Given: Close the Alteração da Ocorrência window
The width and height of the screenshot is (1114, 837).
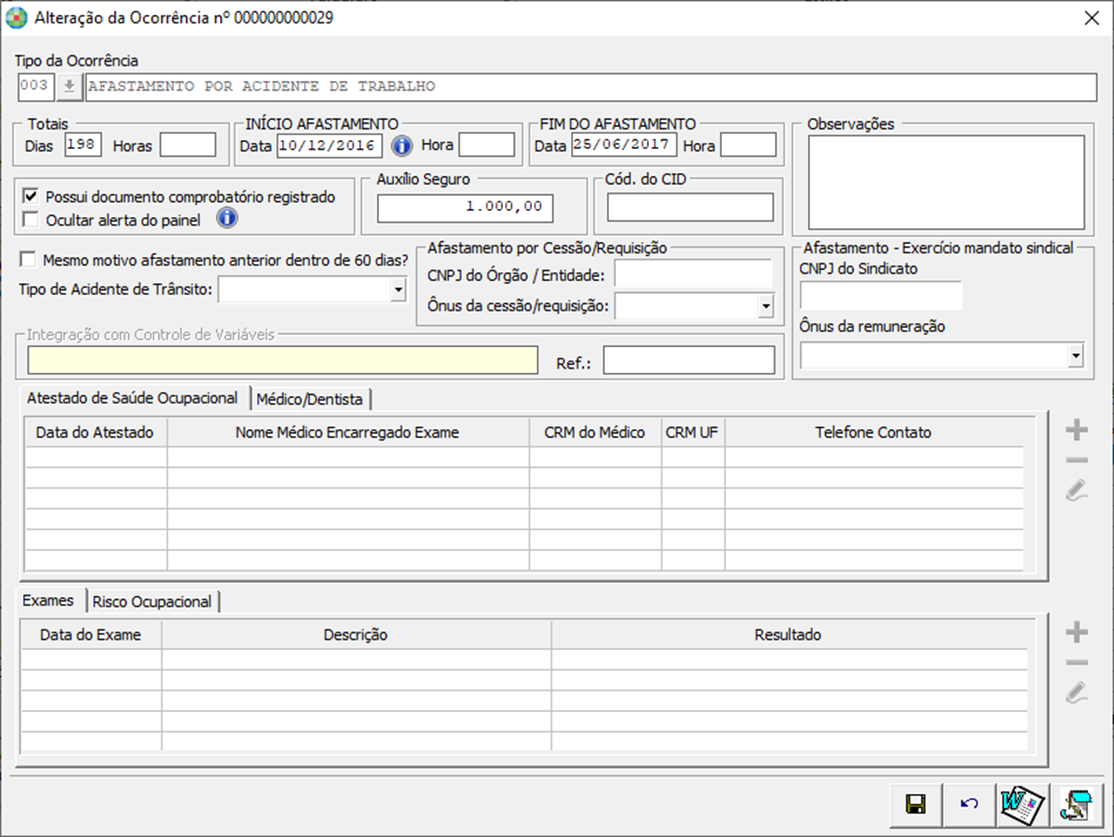Looking at the screenshot, I should coord(1092,18).
